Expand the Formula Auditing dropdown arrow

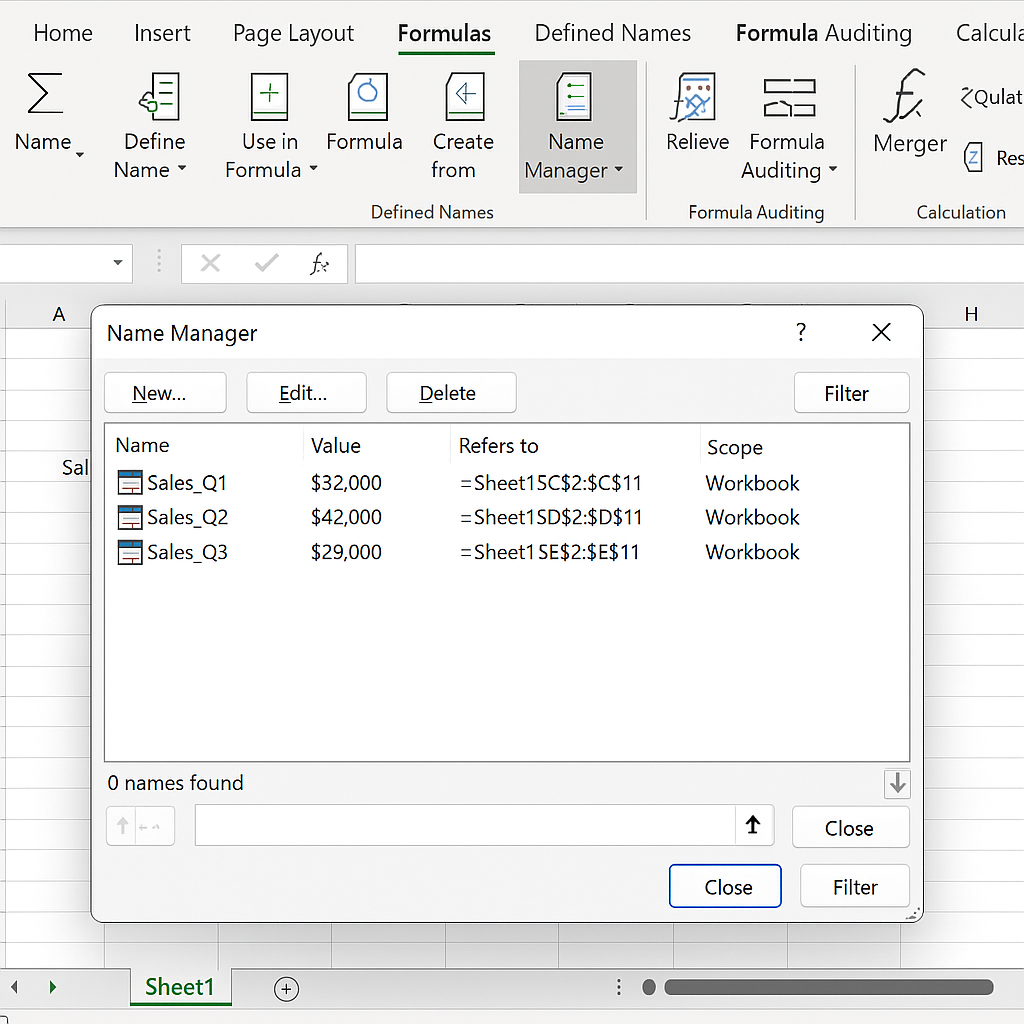tap(833, 169)
